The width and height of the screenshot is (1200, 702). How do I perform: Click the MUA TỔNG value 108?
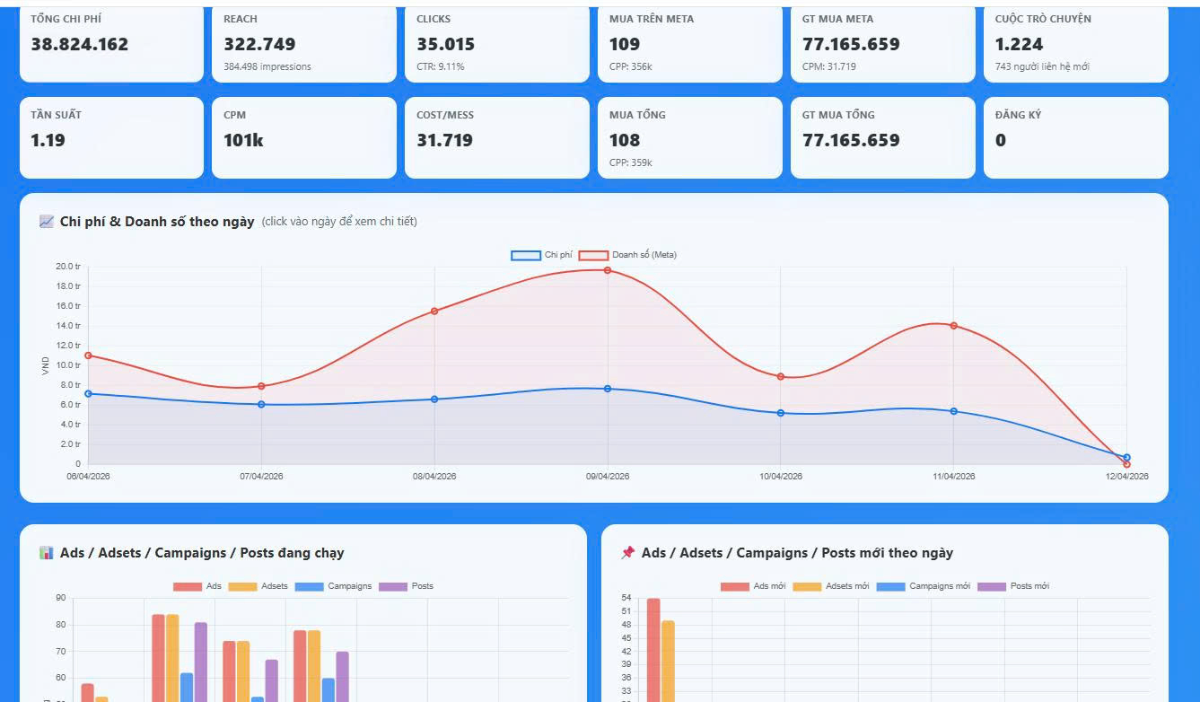[x=625, y=140]
